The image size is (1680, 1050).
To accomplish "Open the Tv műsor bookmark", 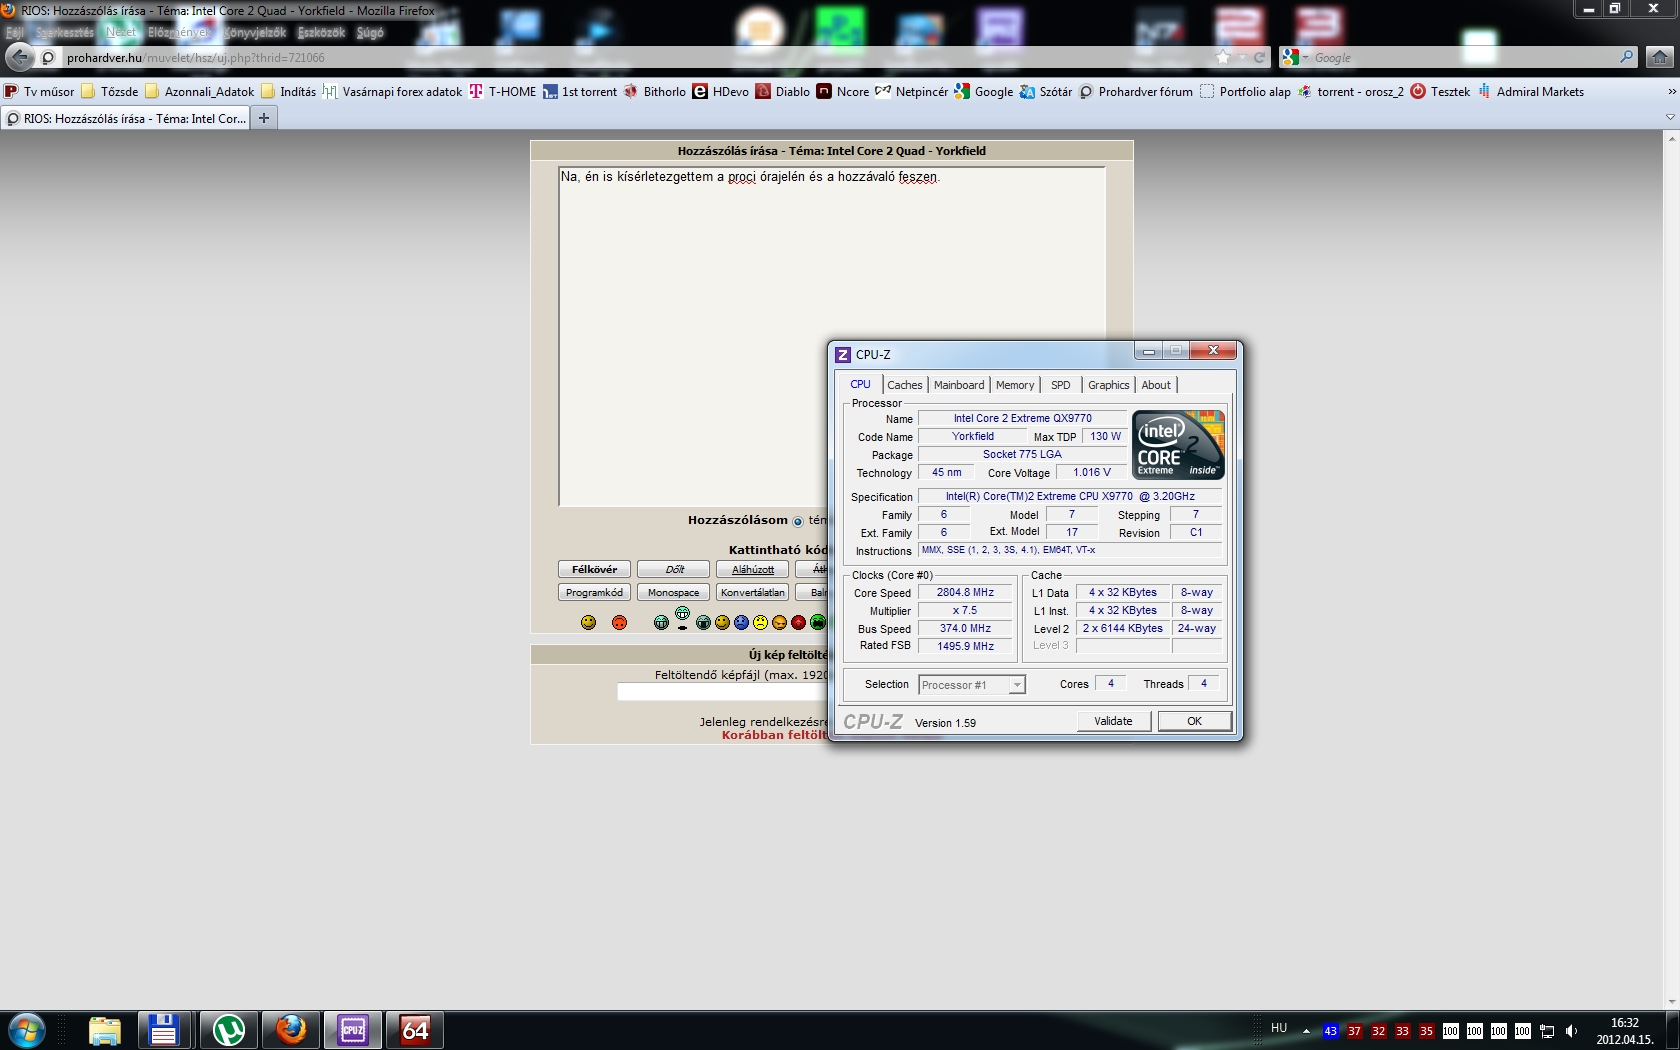I will (x=40, y=91).
